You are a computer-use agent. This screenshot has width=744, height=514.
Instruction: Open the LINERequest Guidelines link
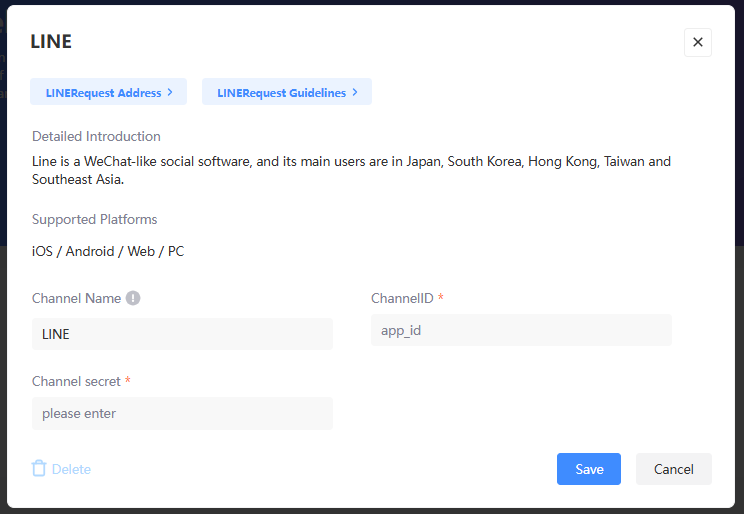tap(287, 92)
